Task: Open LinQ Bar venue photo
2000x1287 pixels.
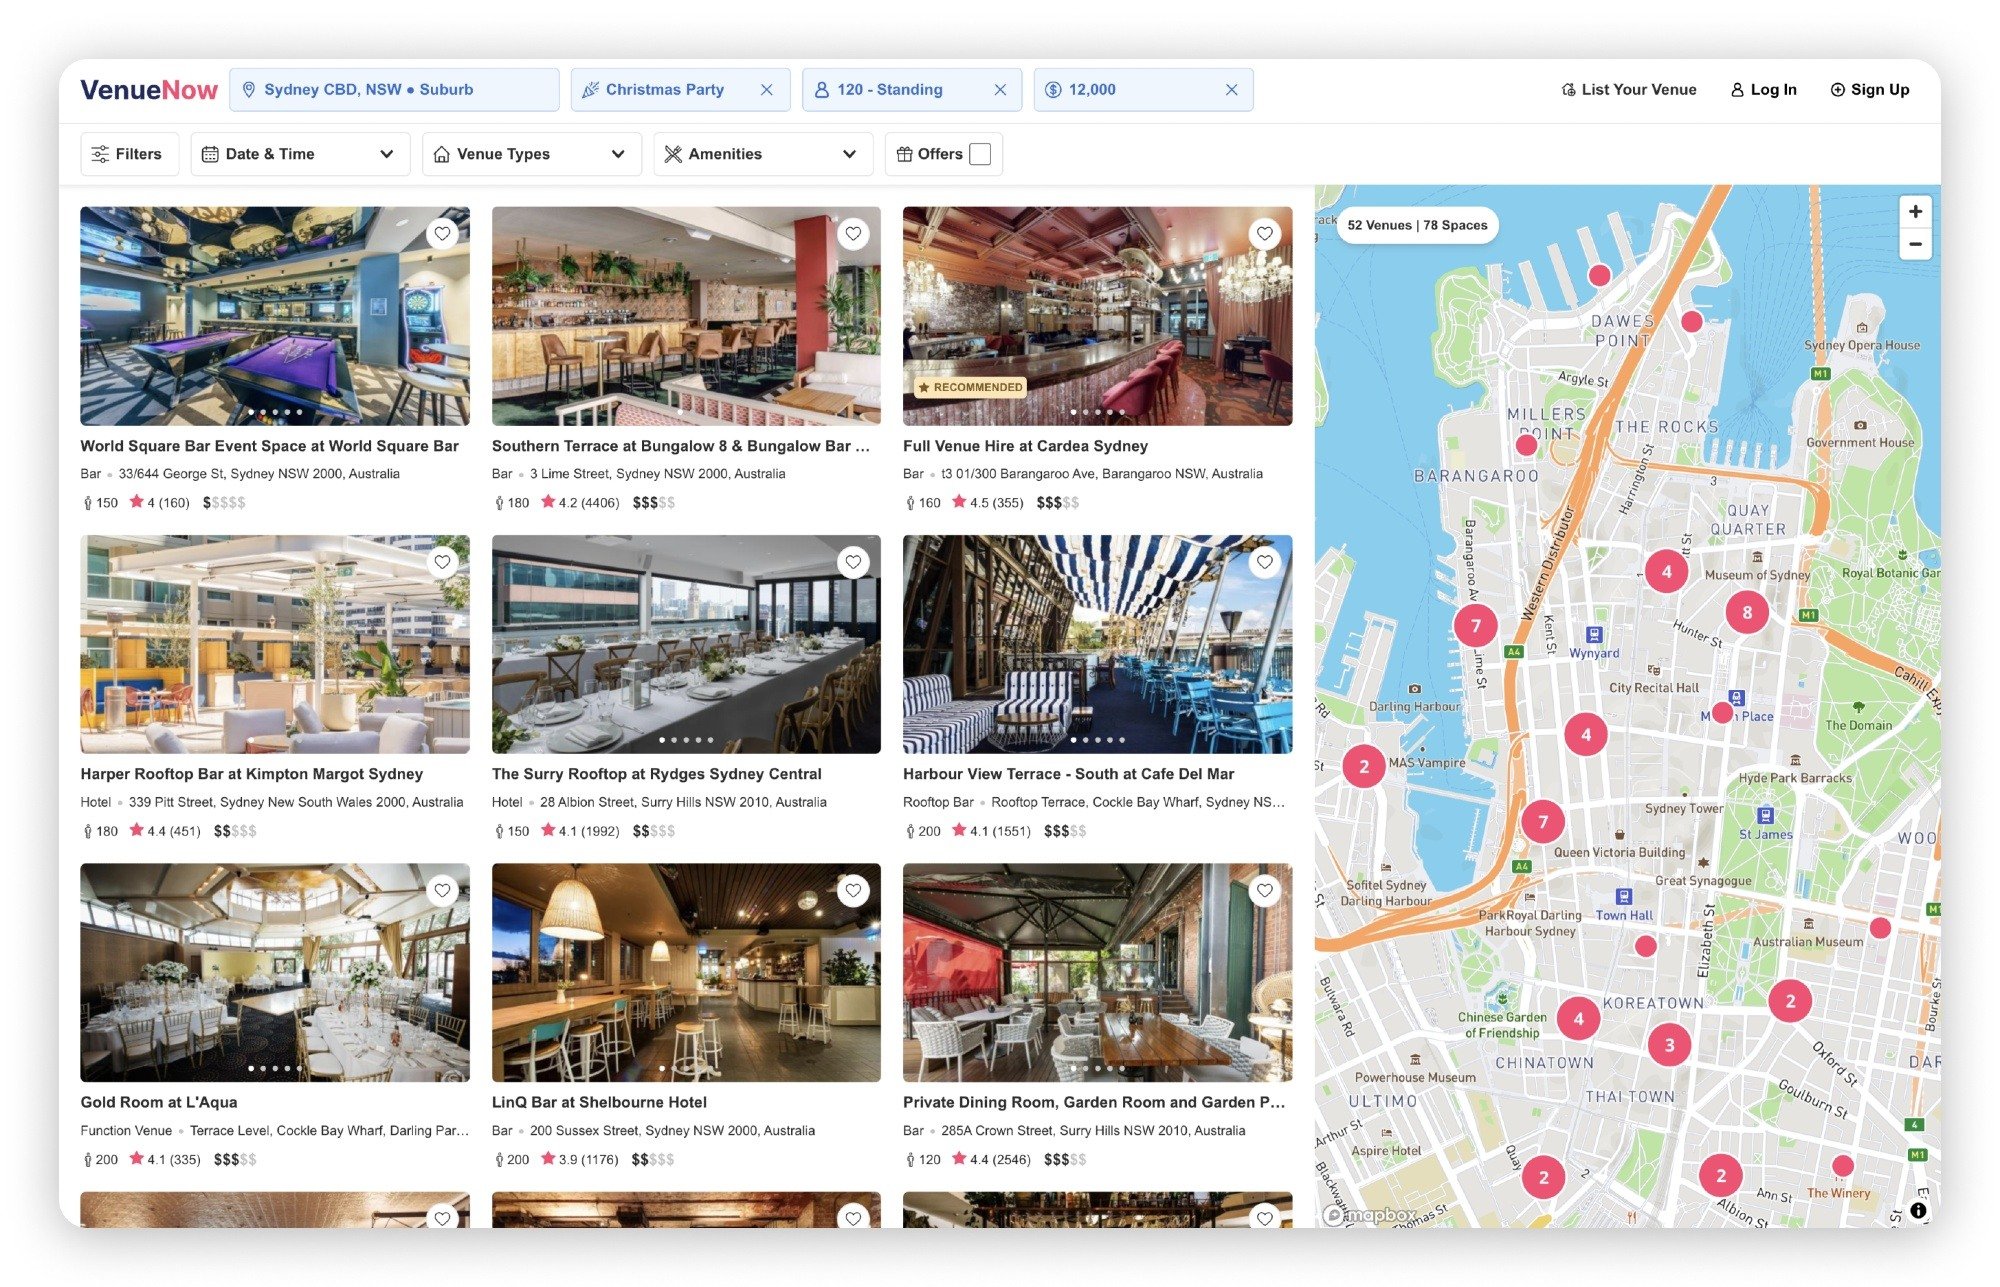Action: coord(686,972)
